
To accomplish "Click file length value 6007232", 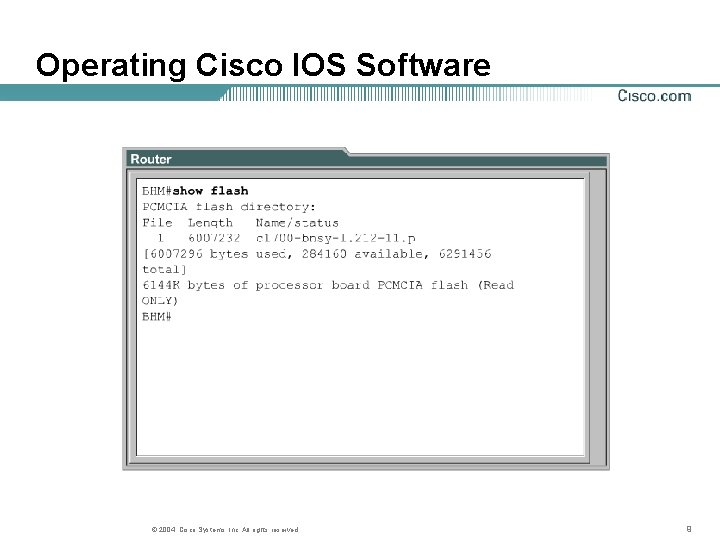I will 214,238.
